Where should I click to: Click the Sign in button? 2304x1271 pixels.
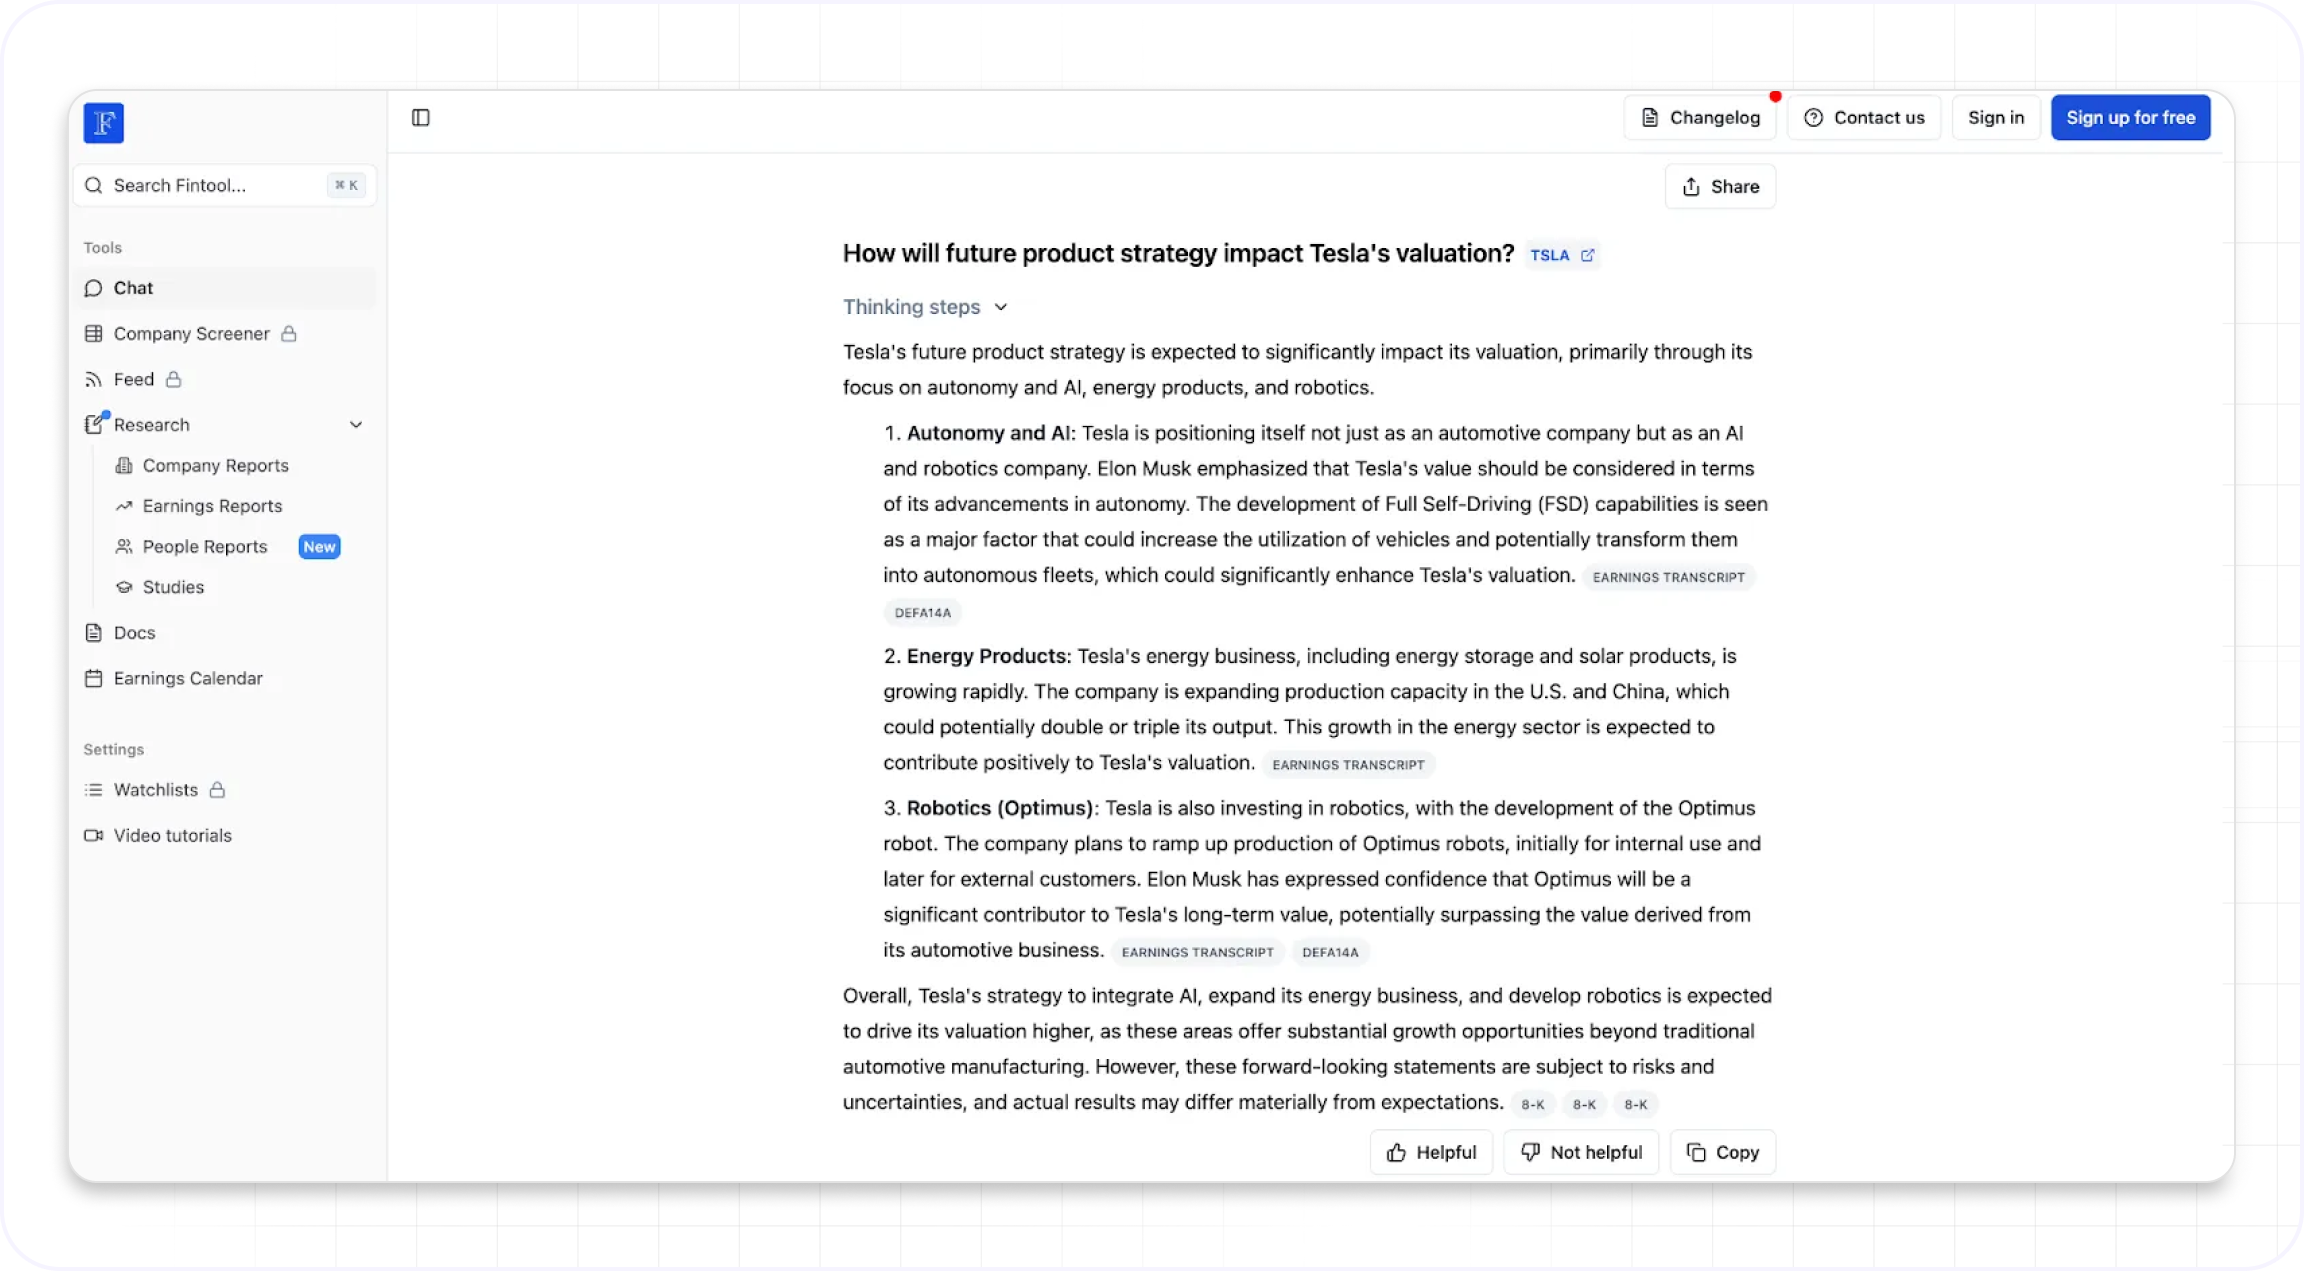click(1995, 118)
